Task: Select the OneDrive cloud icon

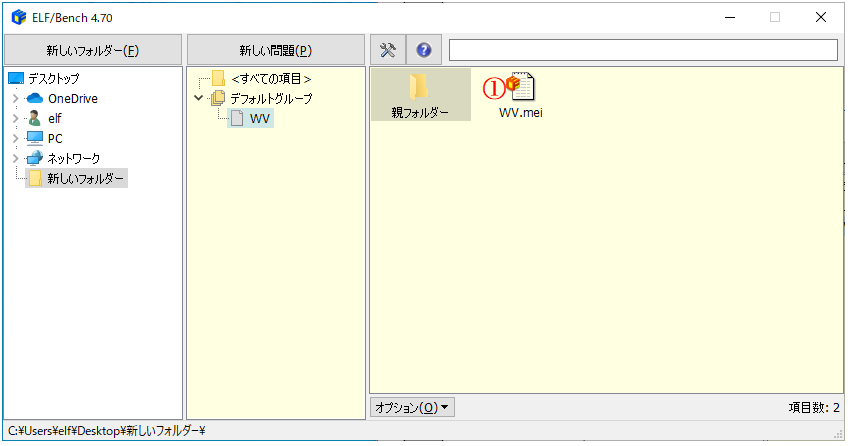Action: coord(34,98)
